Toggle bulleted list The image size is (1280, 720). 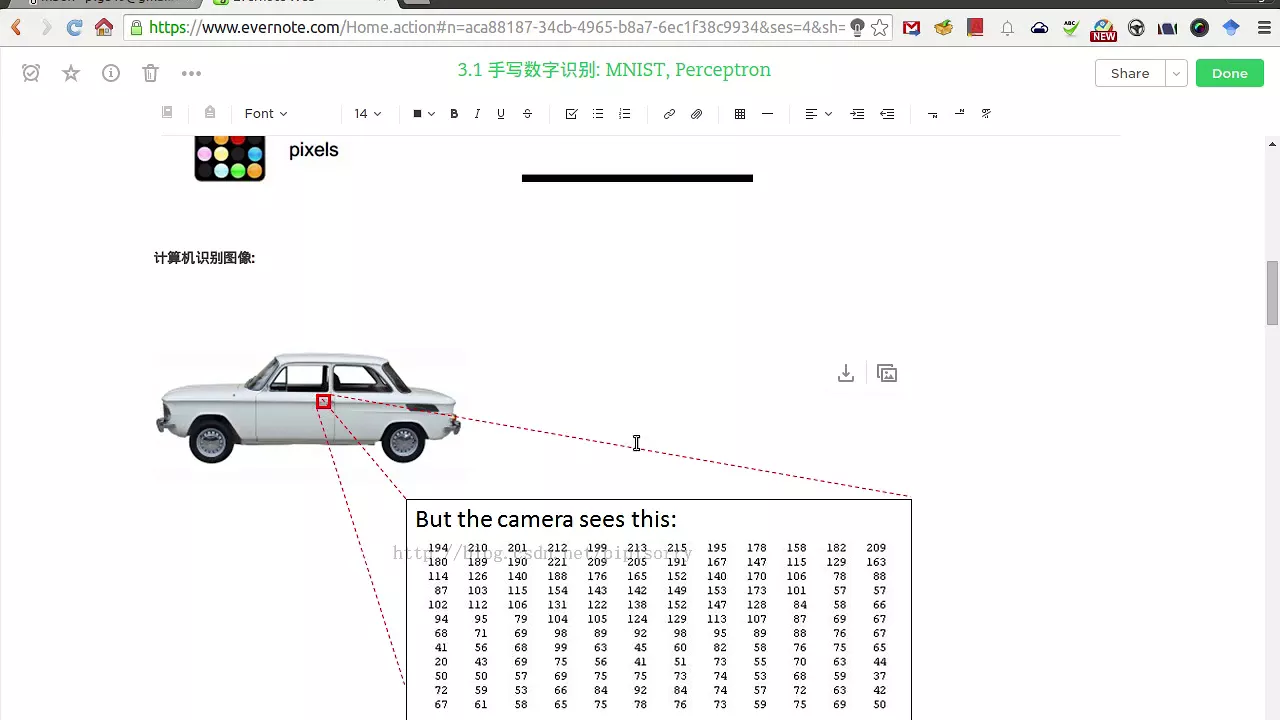coord(598,114)
